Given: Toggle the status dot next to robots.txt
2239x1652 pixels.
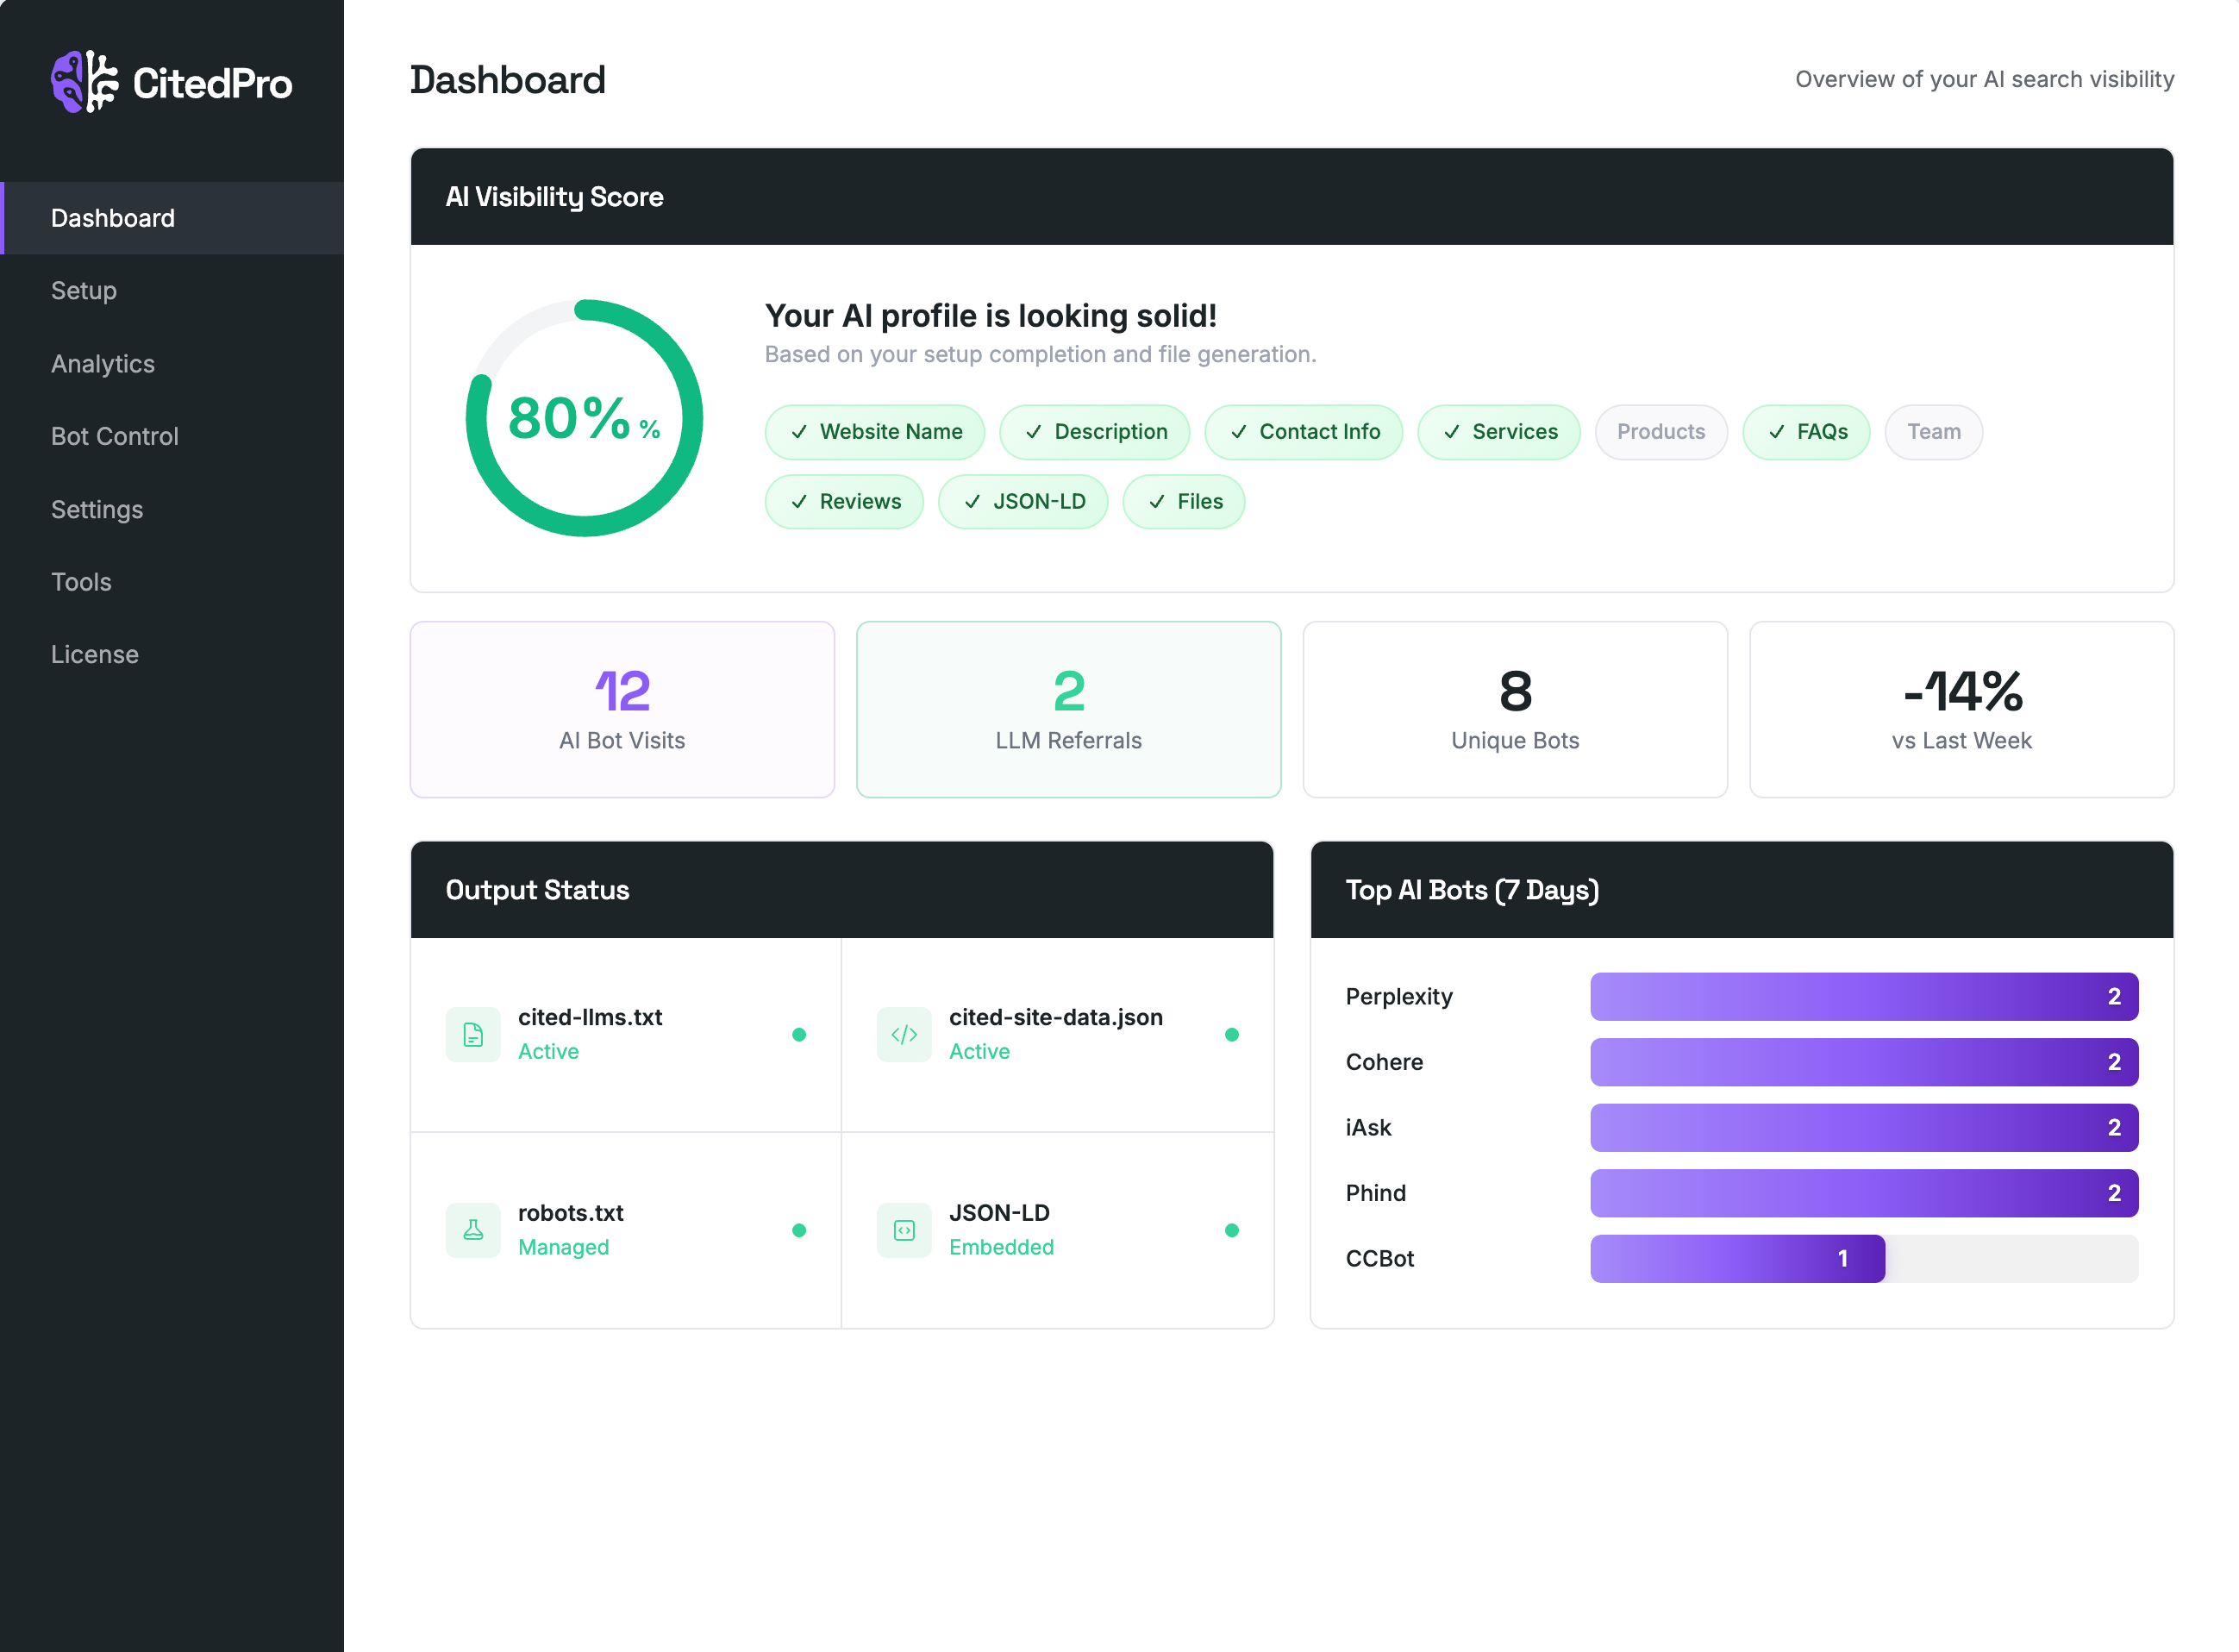Looking at the screenshot, I should click(x=799, y=1230).
